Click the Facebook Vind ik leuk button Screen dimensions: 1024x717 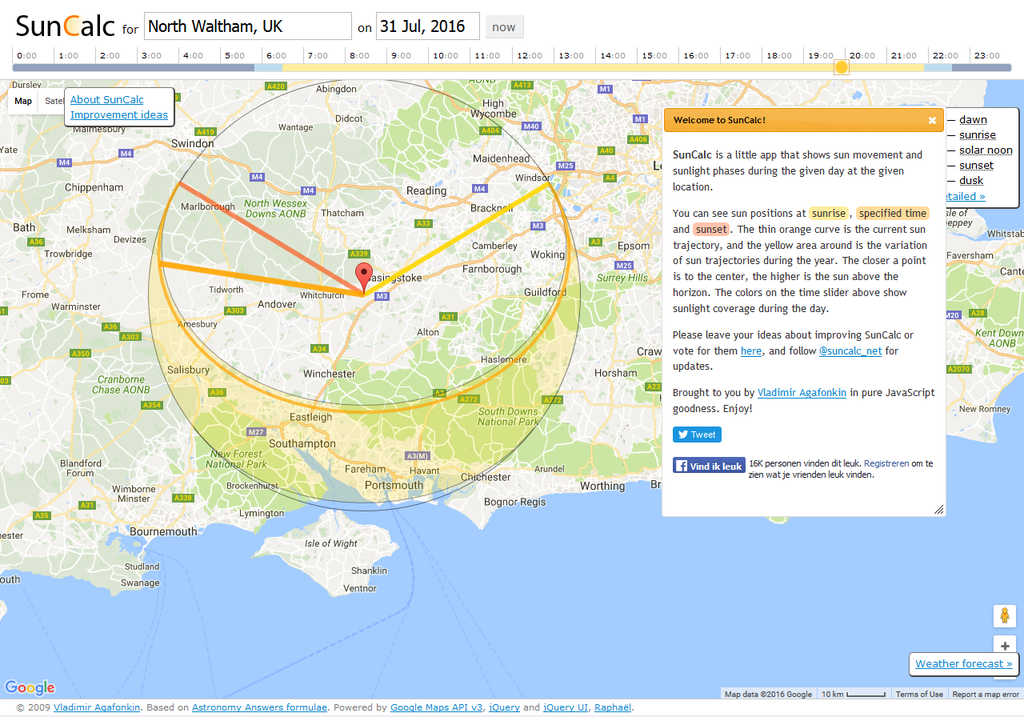click(709, 466)
